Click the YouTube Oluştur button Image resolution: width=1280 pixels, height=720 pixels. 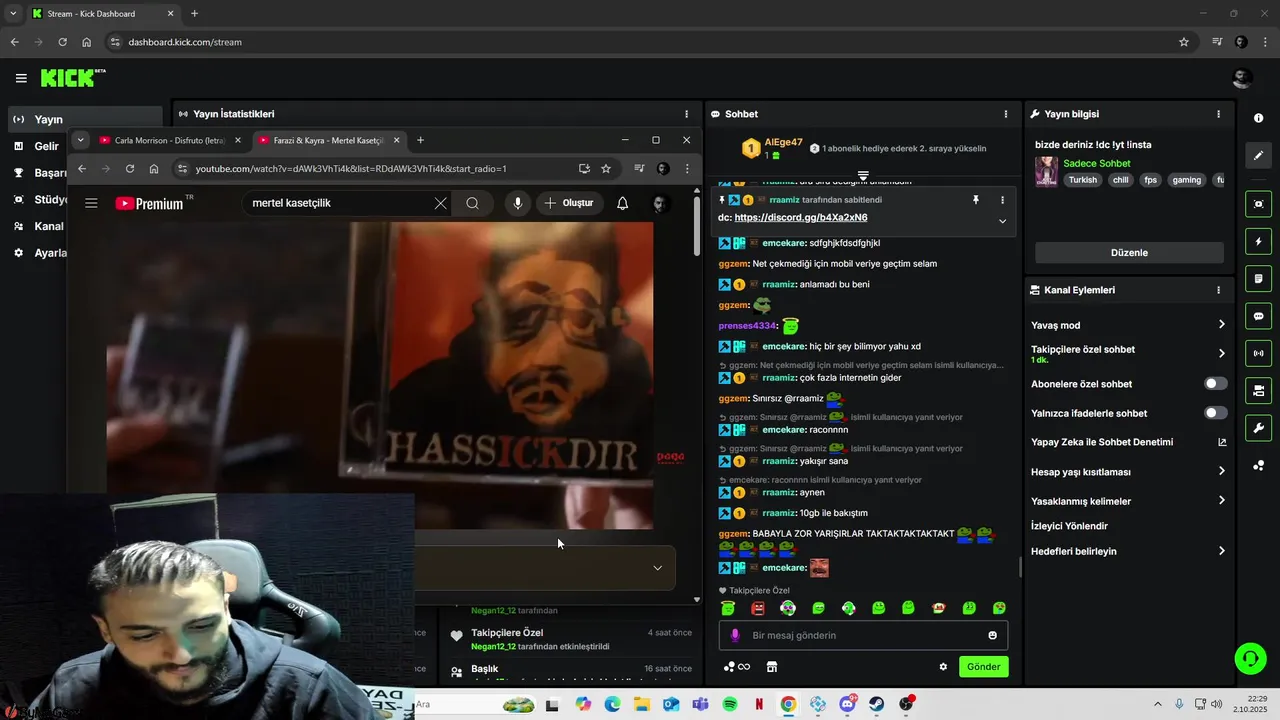569,203
